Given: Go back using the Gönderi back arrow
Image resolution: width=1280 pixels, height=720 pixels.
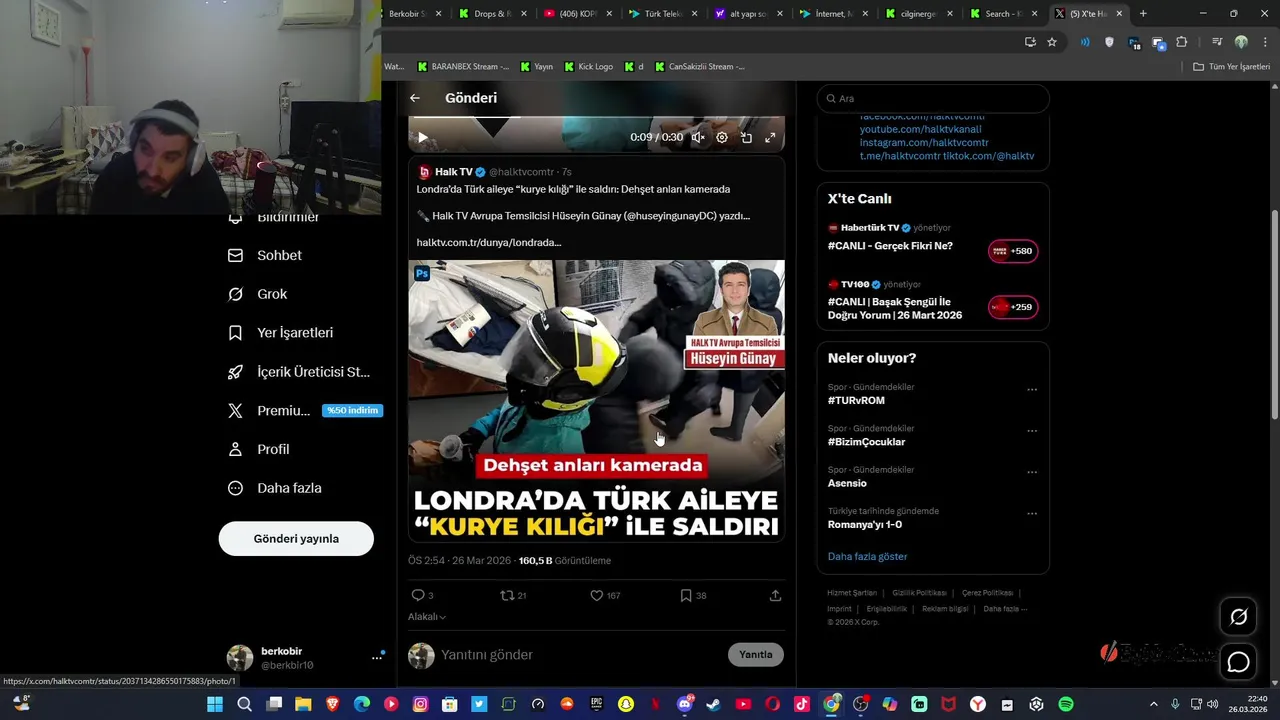Looking at the screenshot, I should pos(415,98).
